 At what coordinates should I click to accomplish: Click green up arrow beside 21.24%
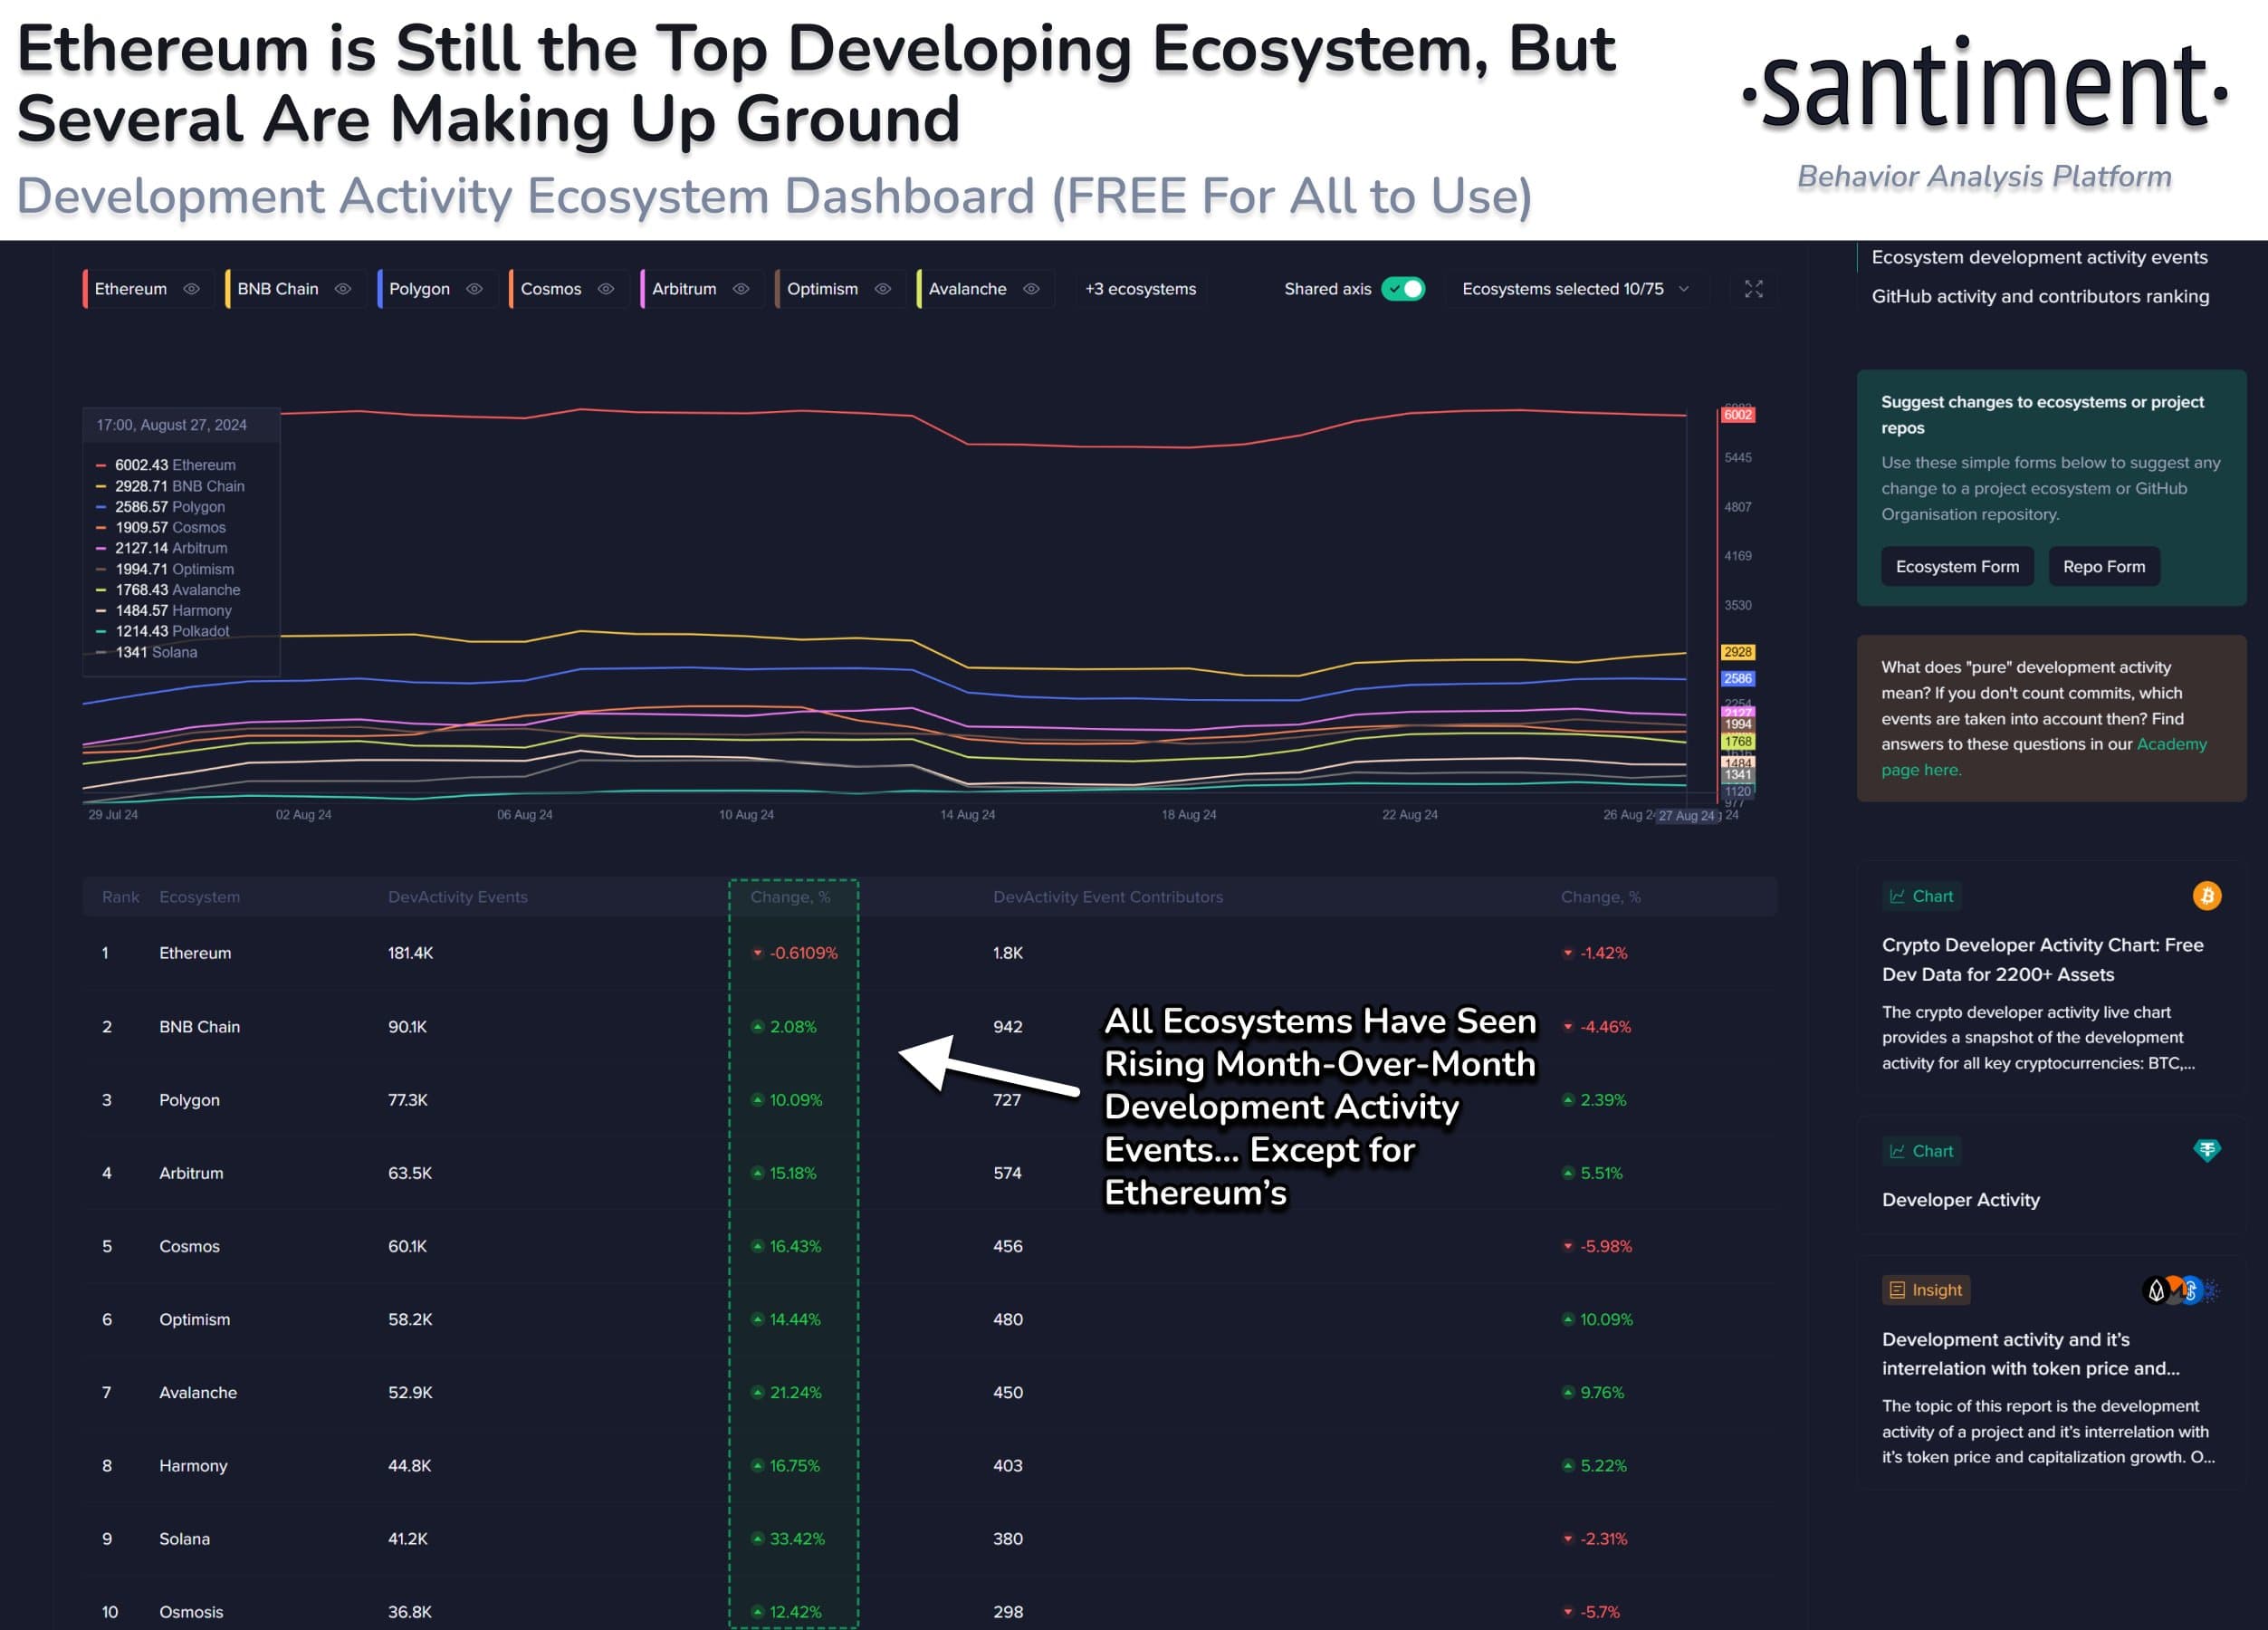[758, 1392]
